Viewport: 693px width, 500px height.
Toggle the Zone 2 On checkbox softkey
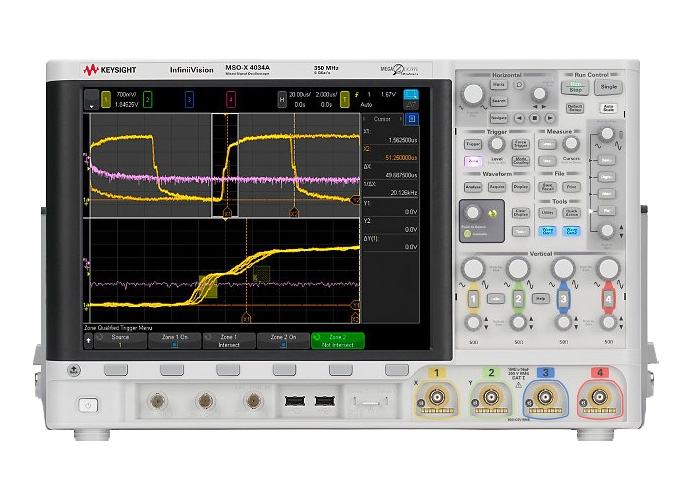pos(283,340)
